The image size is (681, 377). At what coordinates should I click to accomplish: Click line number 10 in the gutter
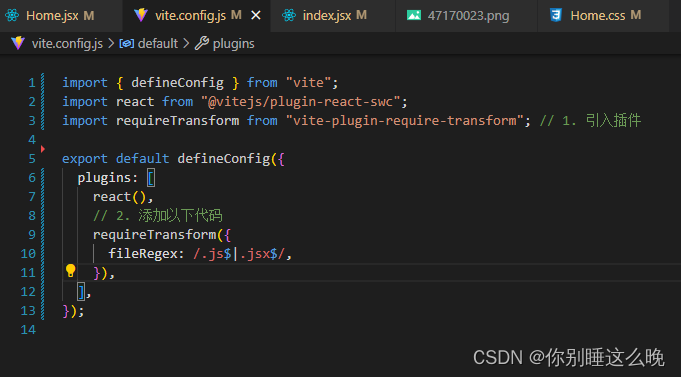click(28, 254)
